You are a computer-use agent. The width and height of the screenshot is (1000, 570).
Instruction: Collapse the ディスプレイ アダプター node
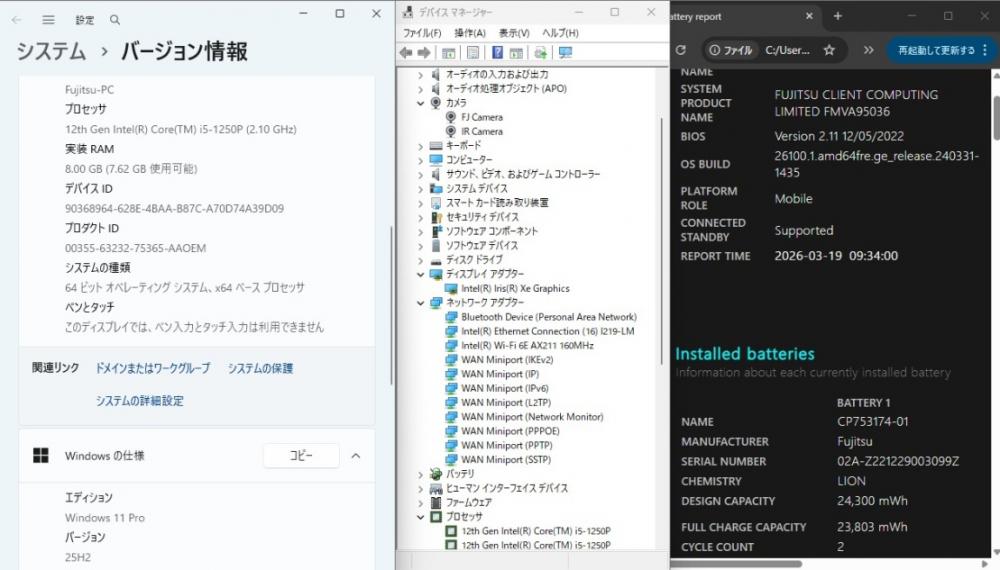click(x=420, y=274)
